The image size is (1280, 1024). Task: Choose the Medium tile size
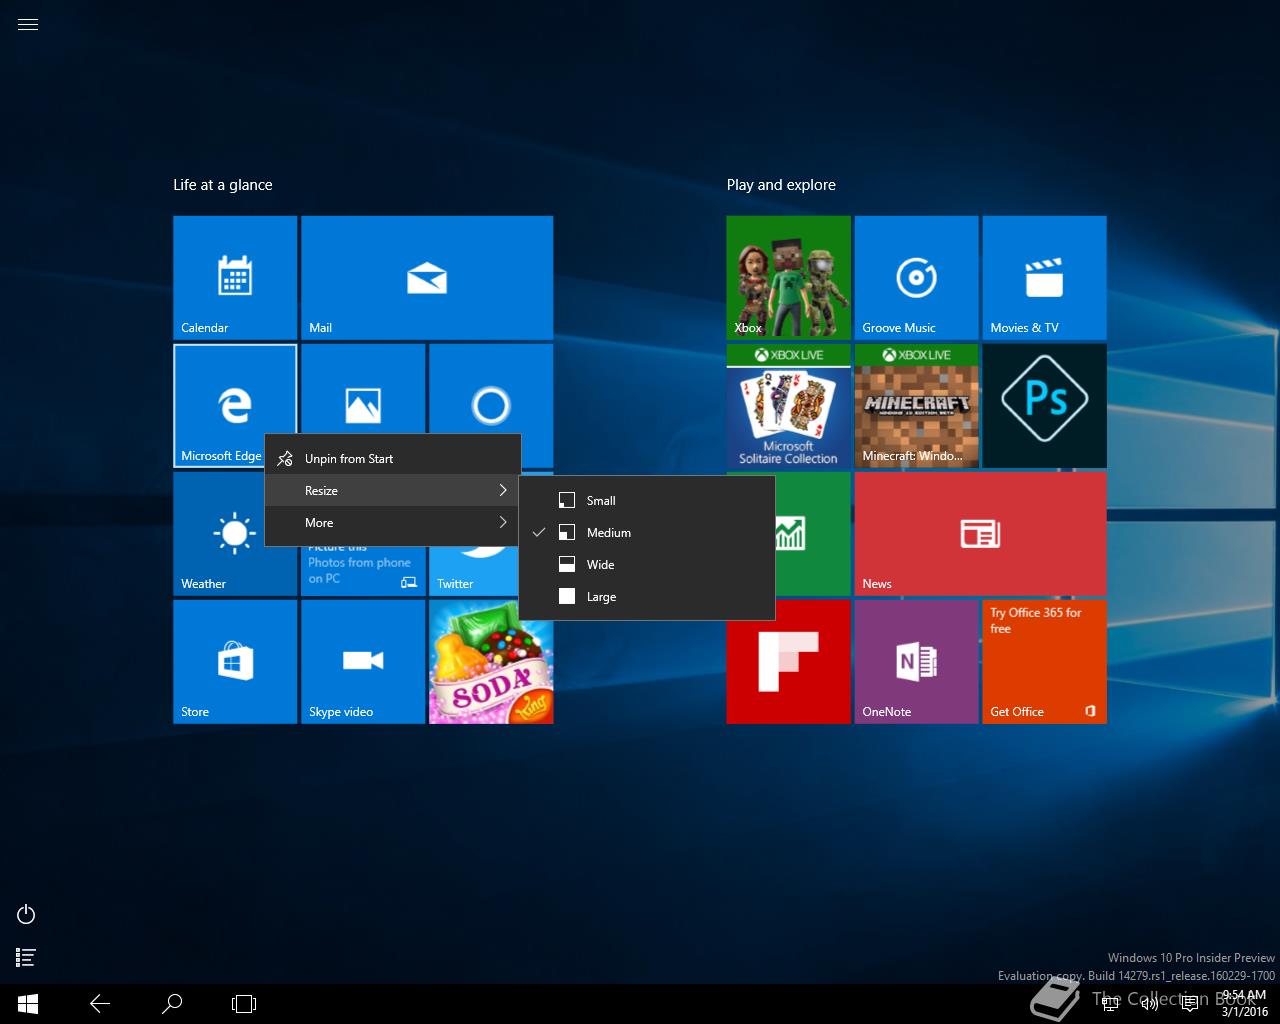[647, 532]
